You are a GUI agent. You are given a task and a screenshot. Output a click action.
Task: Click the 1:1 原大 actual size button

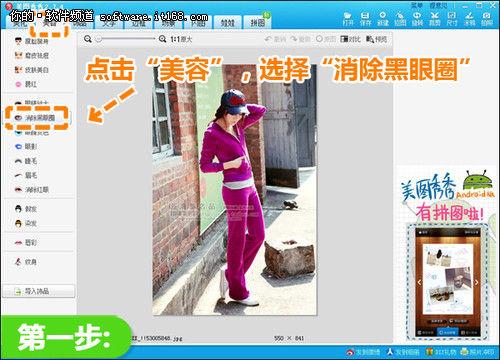pyautogui.click(x=181, y=39)
